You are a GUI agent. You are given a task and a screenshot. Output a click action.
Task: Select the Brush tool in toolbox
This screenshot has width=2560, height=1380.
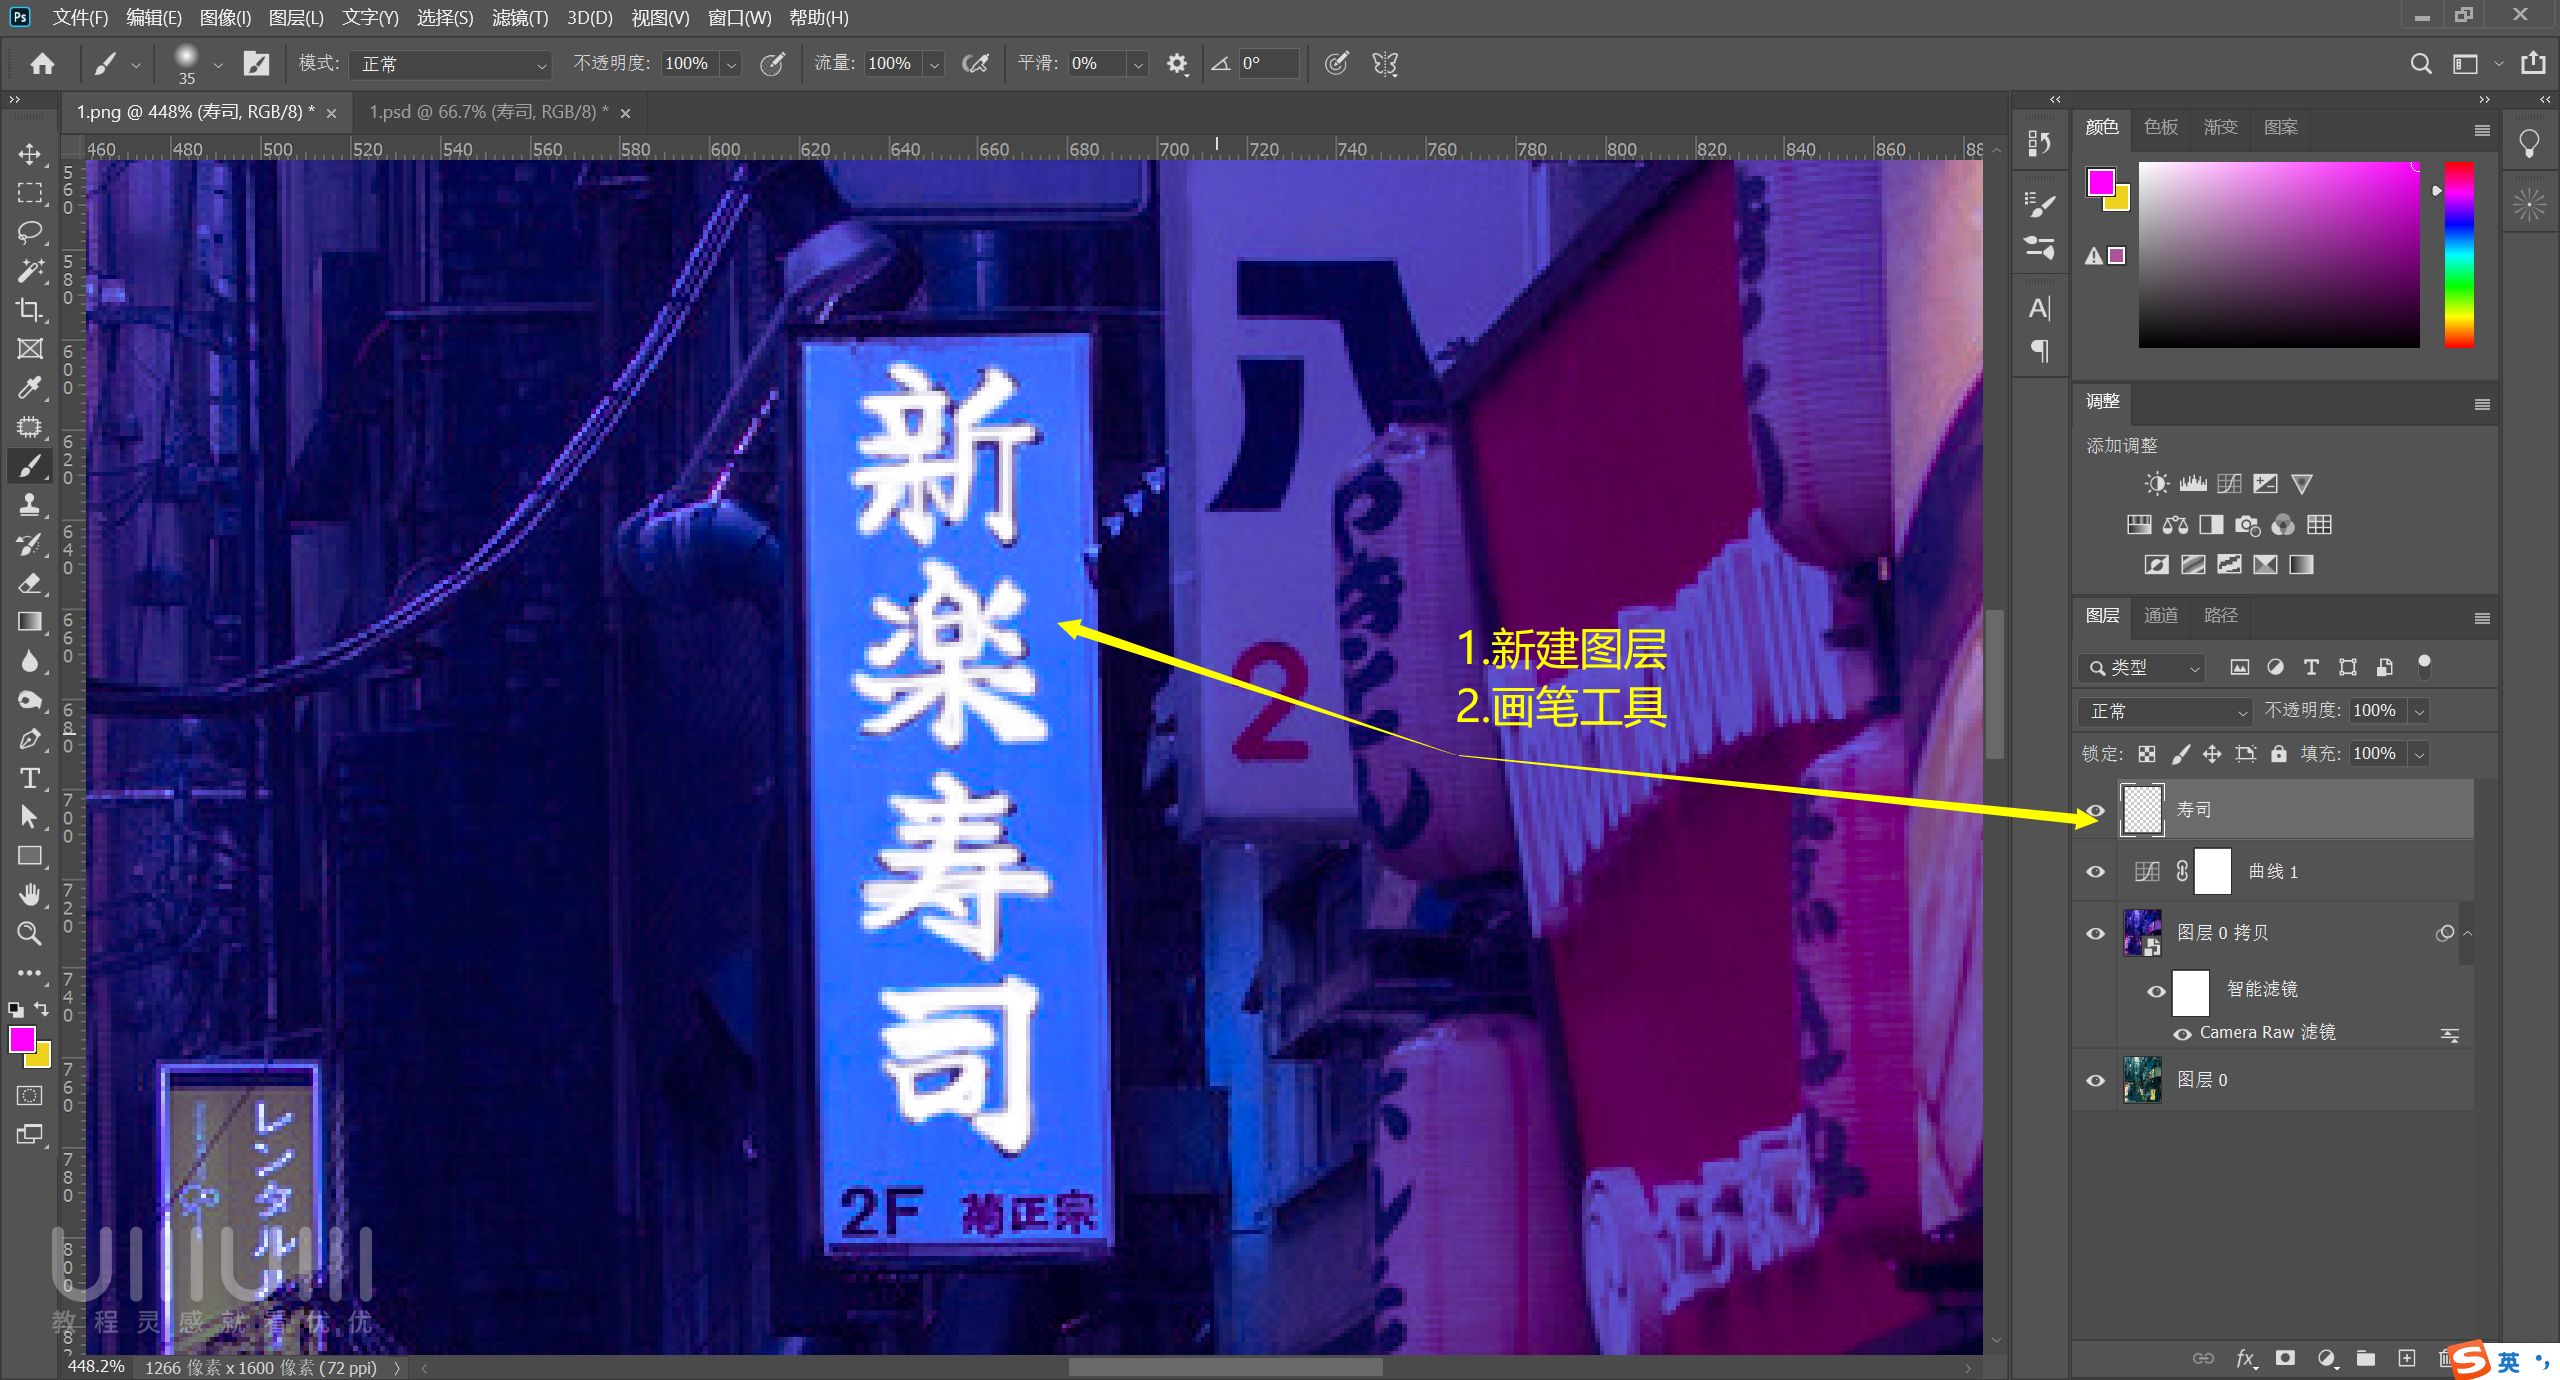pyautogui.click(x=30, y=466)
